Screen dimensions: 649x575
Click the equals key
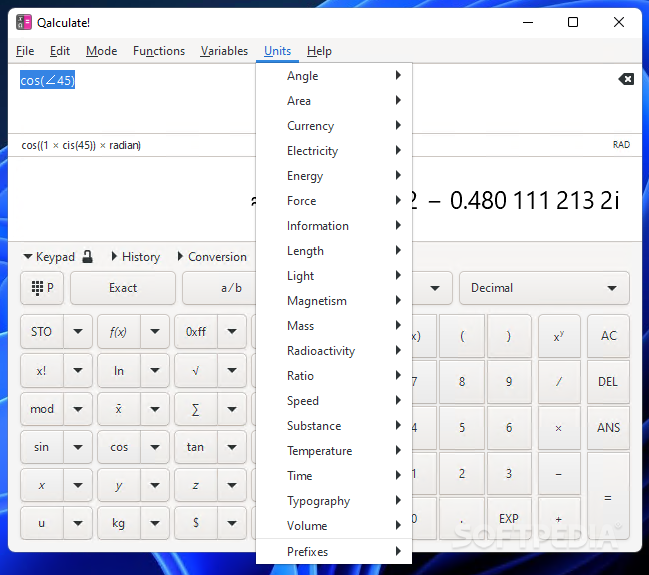[x=608, y=496]
